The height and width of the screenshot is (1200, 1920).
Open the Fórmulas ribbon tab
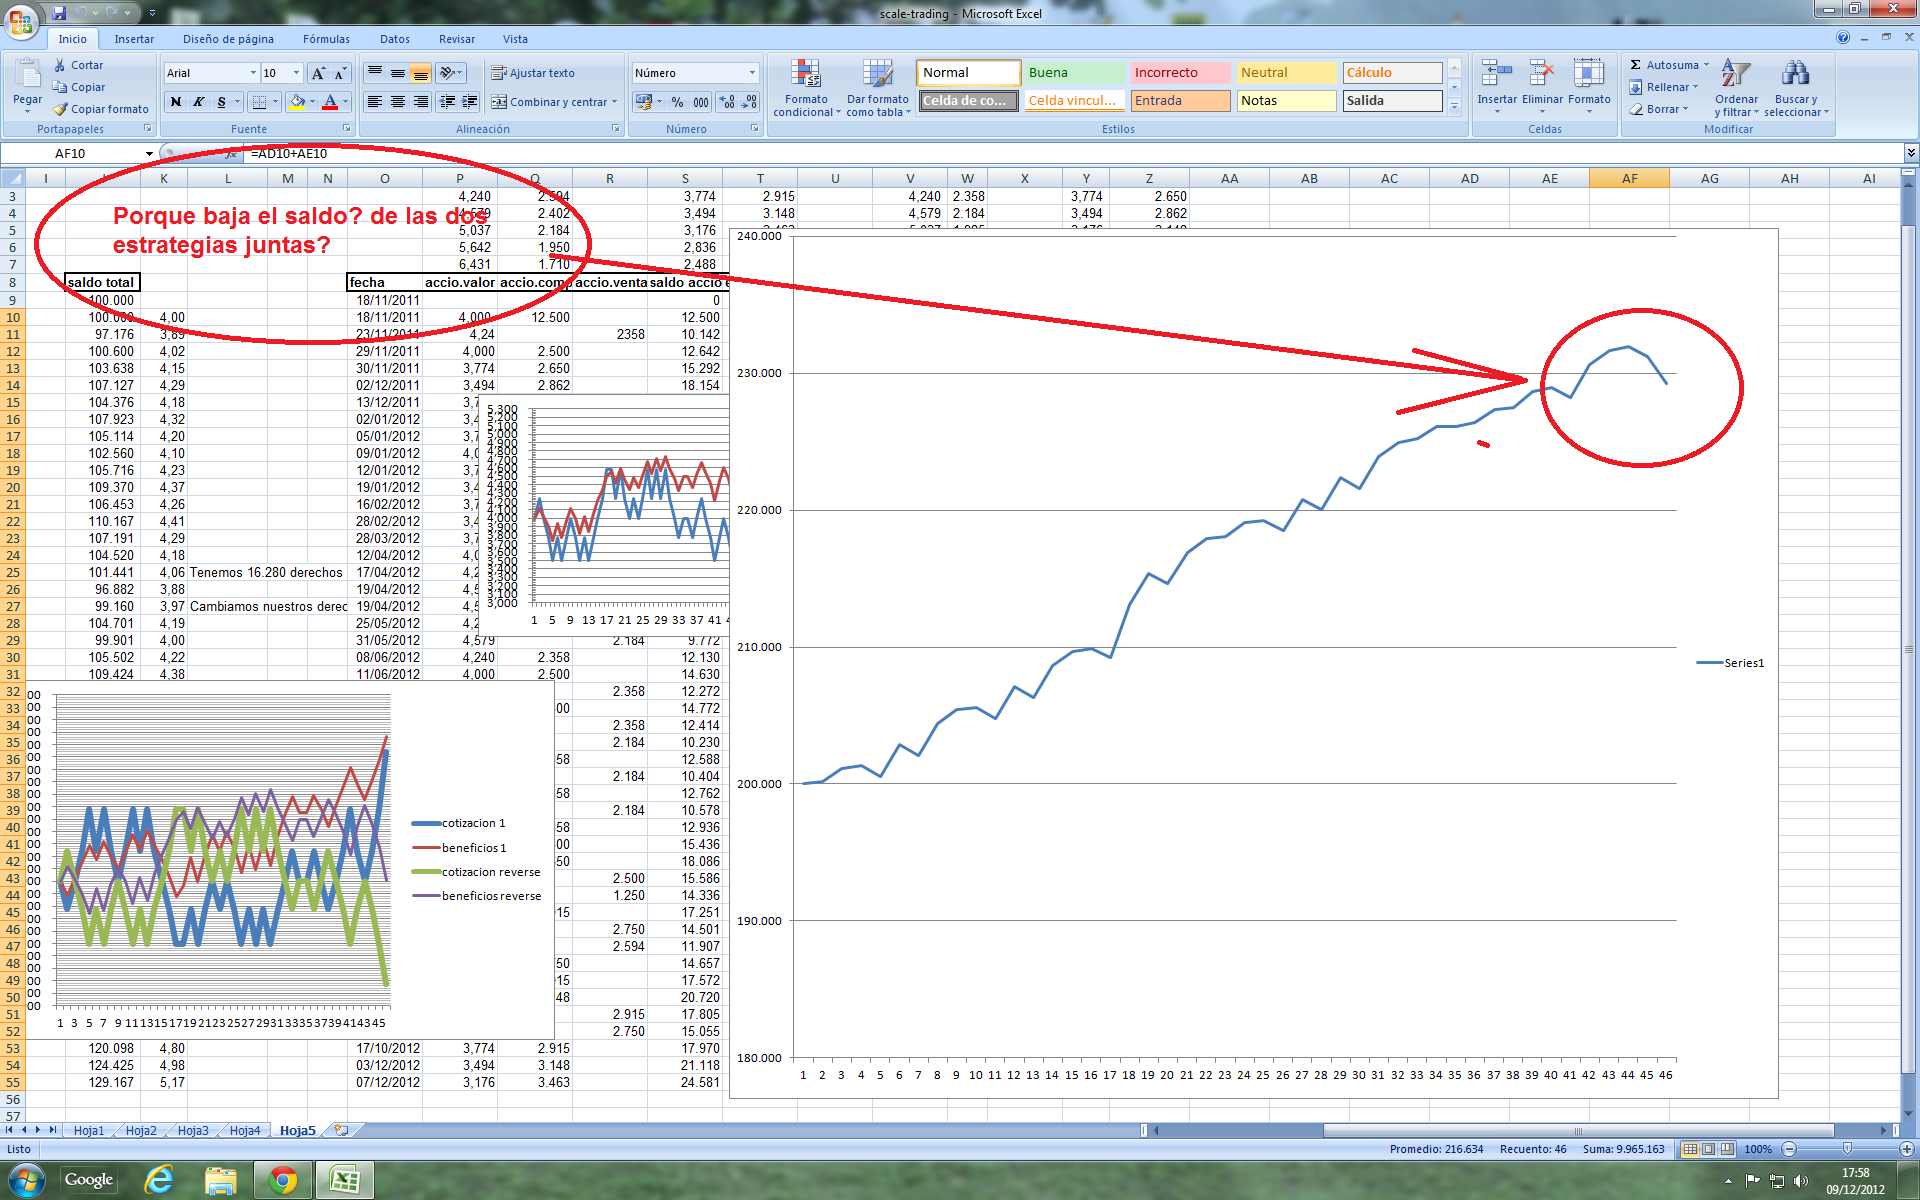(326, 39)
